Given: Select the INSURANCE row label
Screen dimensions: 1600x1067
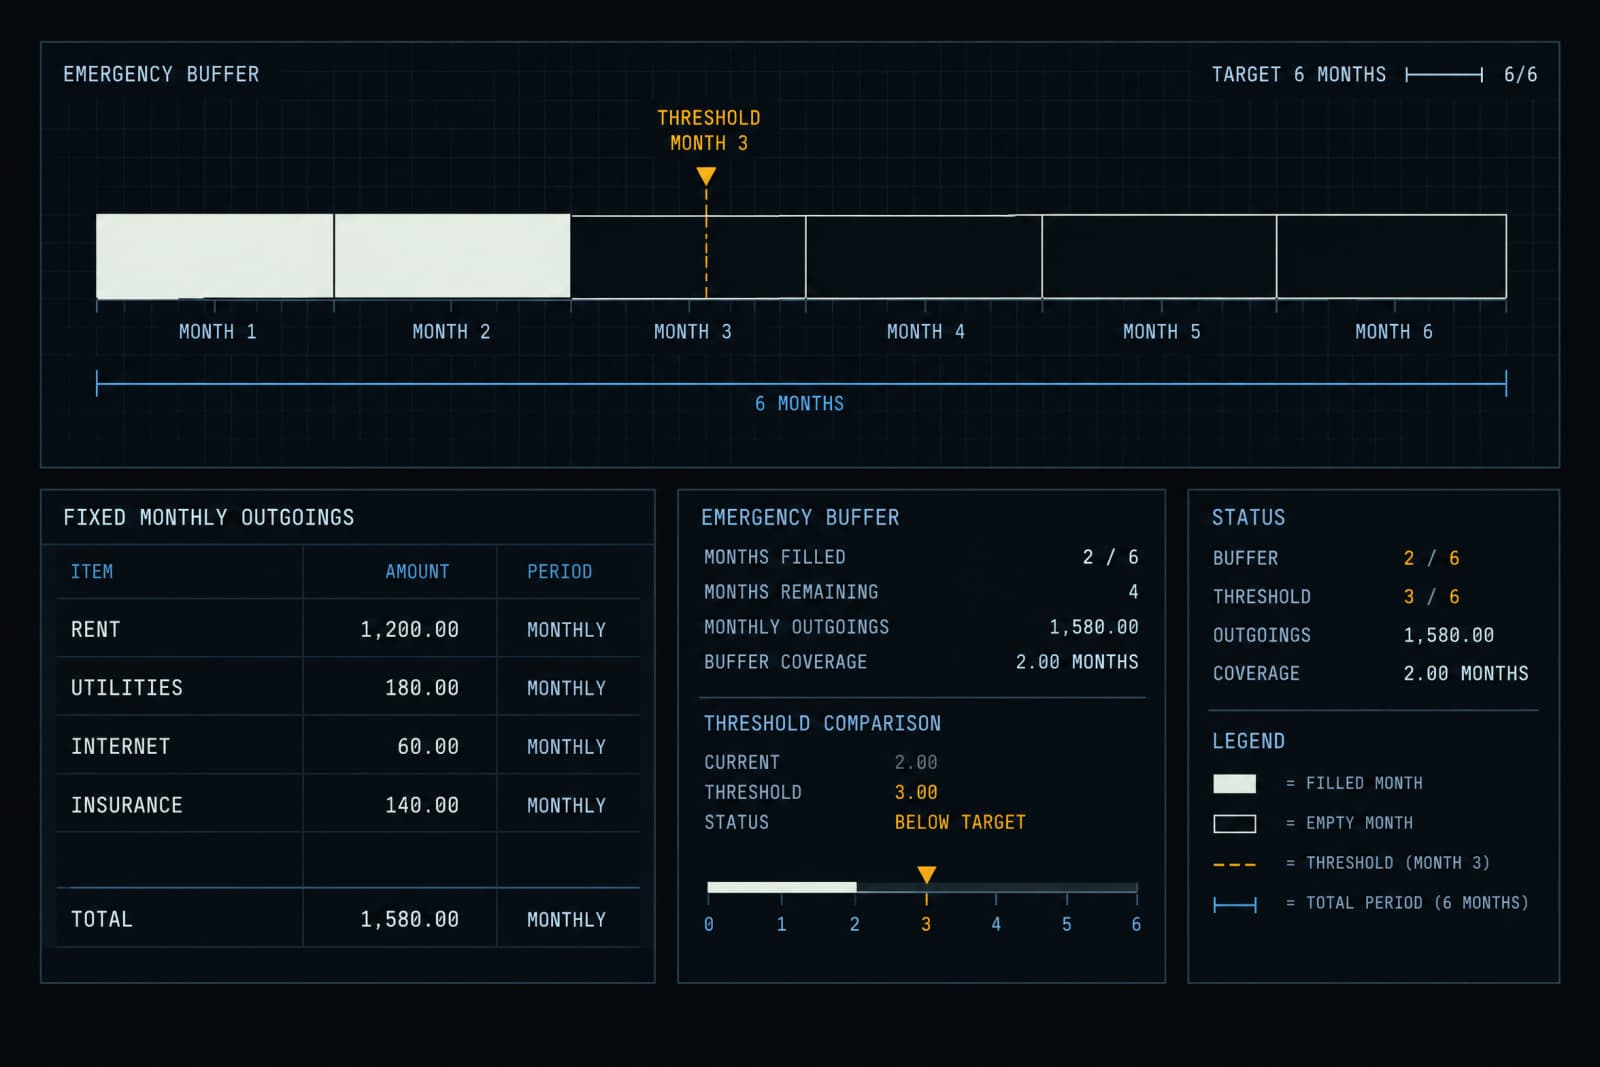Looking at the screenshot, I should point(127,806).
